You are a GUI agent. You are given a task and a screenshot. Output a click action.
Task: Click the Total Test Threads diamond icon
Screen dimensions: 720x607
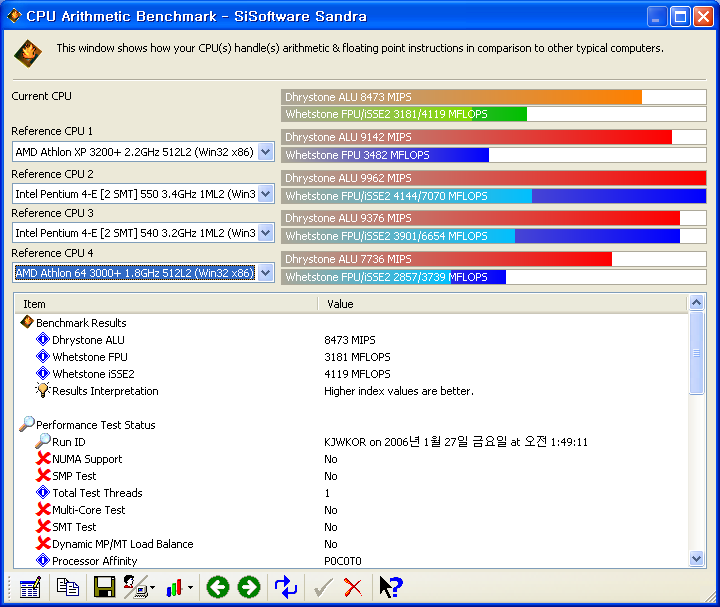(43, 493)
